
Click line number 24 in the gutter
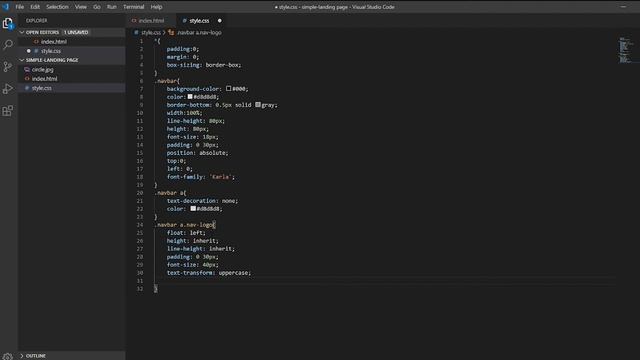point(140,225)
